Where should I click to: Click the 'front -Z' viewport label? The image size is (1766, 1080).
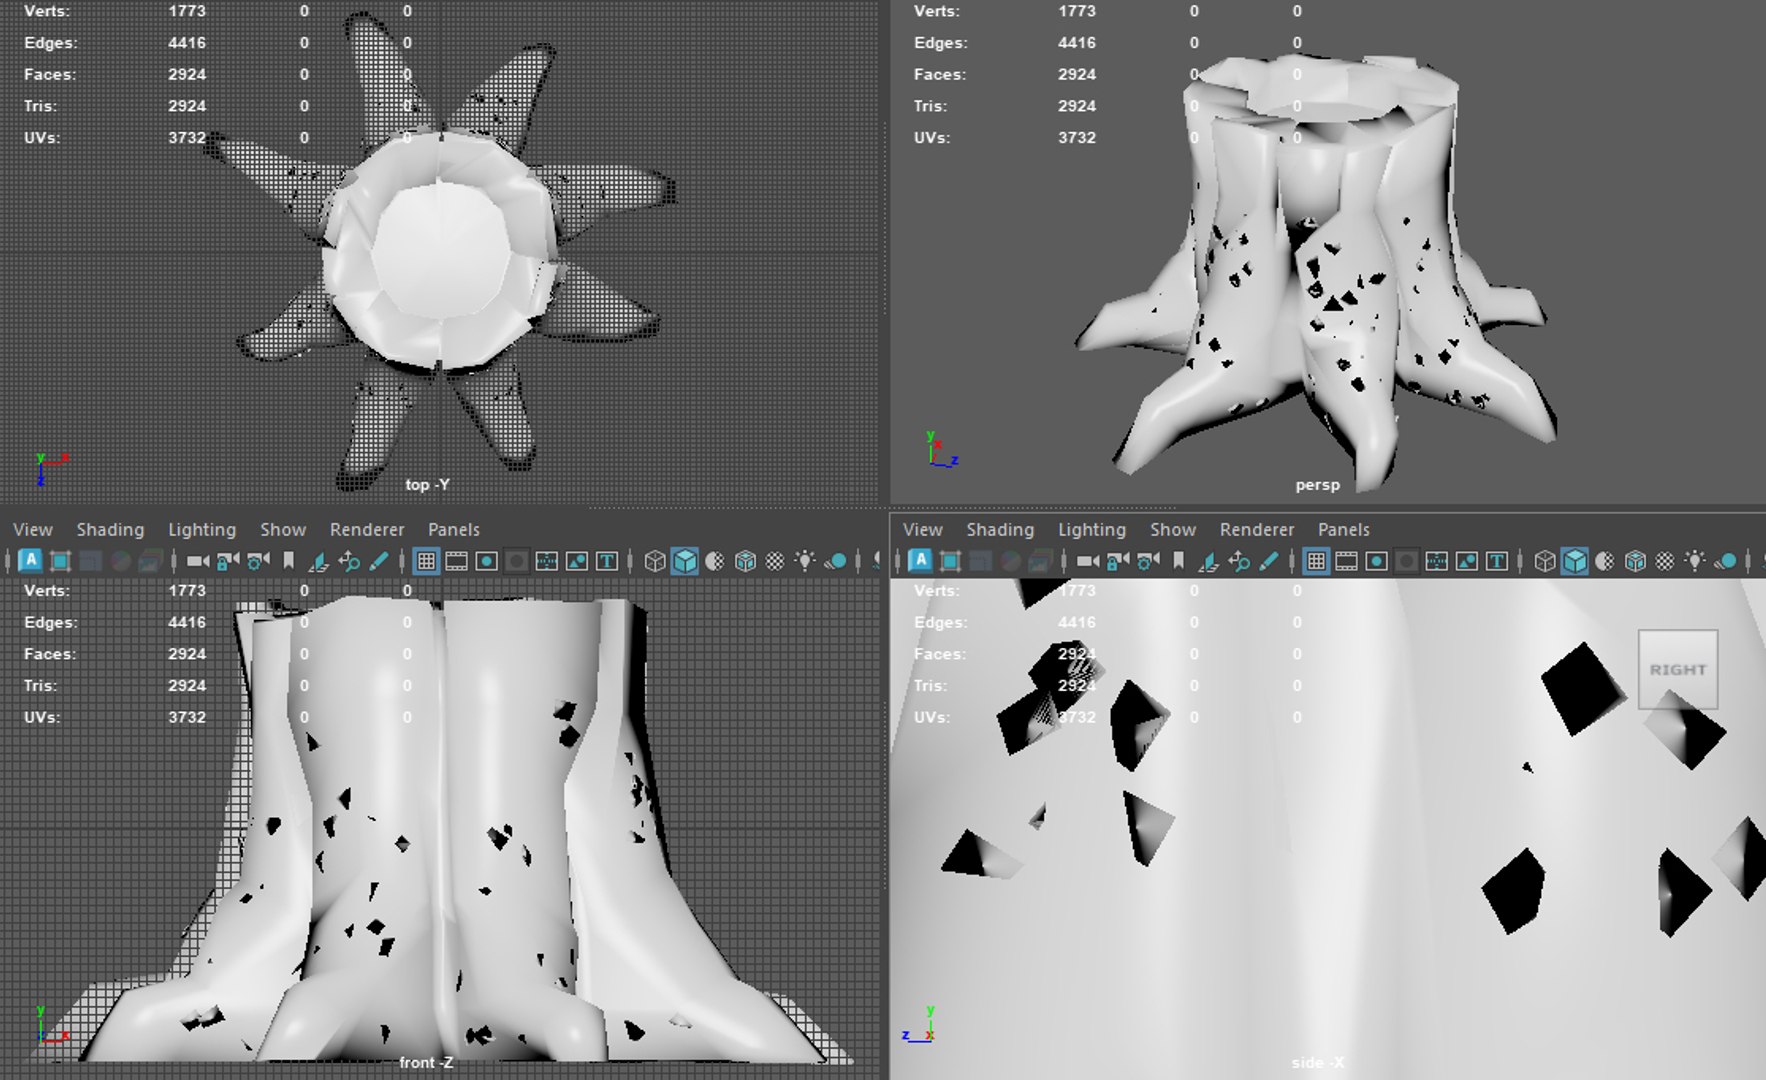click(x=426, y=1062)
